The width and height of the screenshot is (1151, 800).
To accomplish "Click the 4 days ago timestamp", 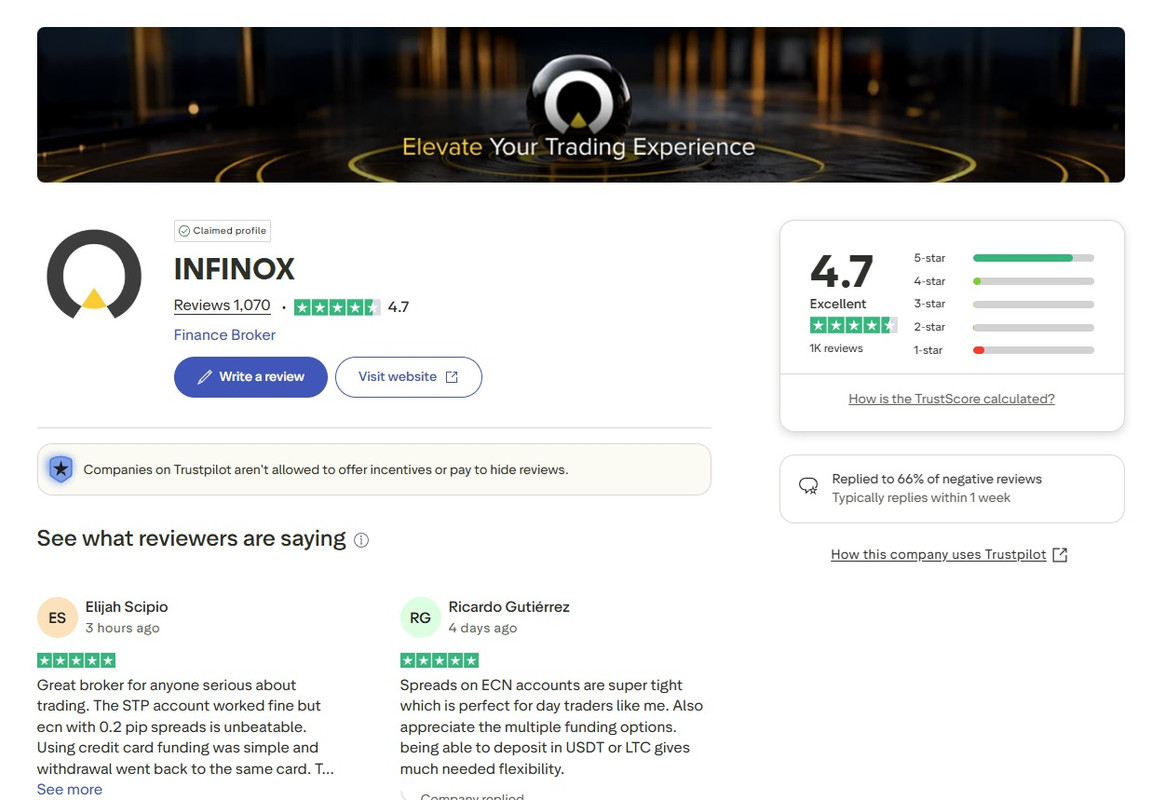I will pyautogui.click(x=482, y=628).
